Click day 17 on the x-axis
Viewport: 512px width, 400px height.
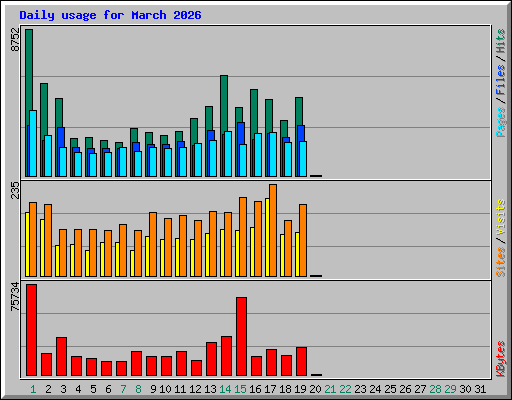270,389
